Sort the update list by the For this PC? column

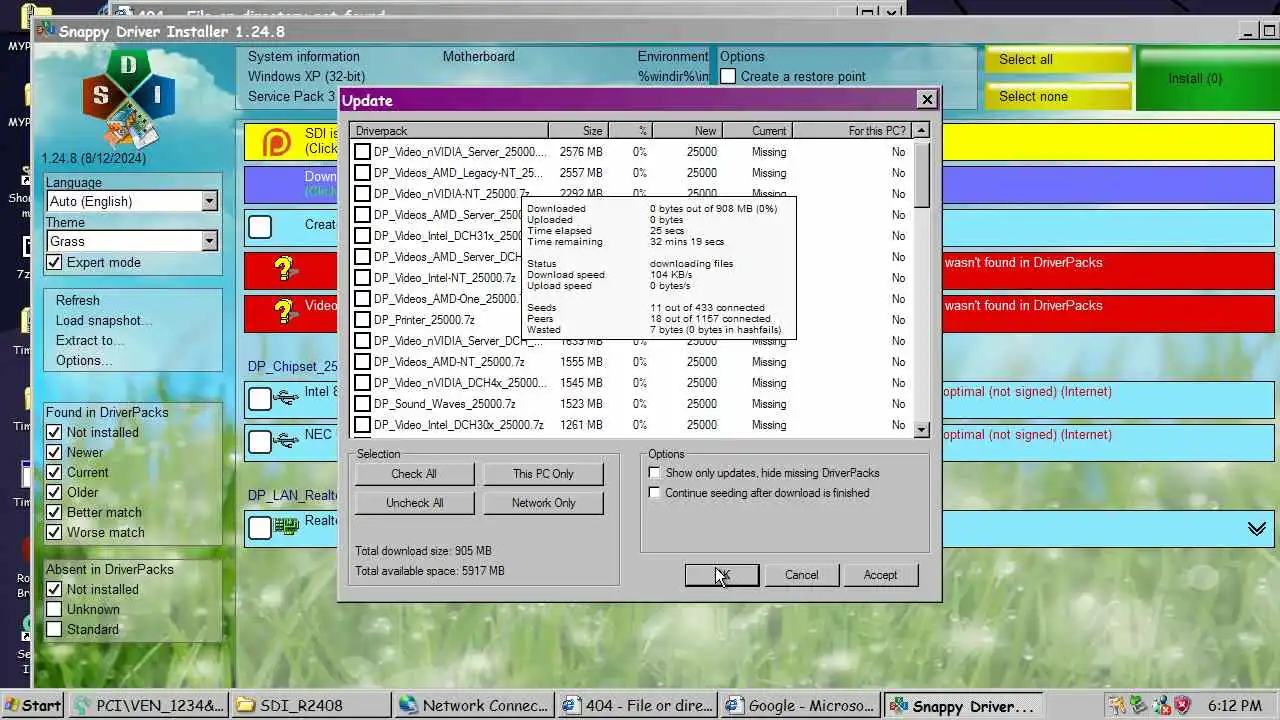click(x=852, y=131)
